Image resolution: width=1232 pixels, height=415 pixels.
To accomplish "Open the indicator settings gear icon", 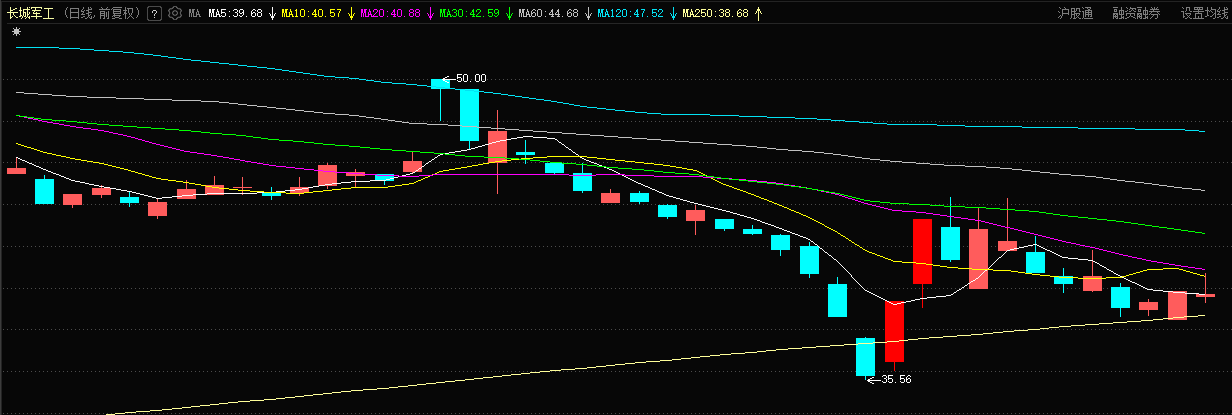I will [175, 14].
